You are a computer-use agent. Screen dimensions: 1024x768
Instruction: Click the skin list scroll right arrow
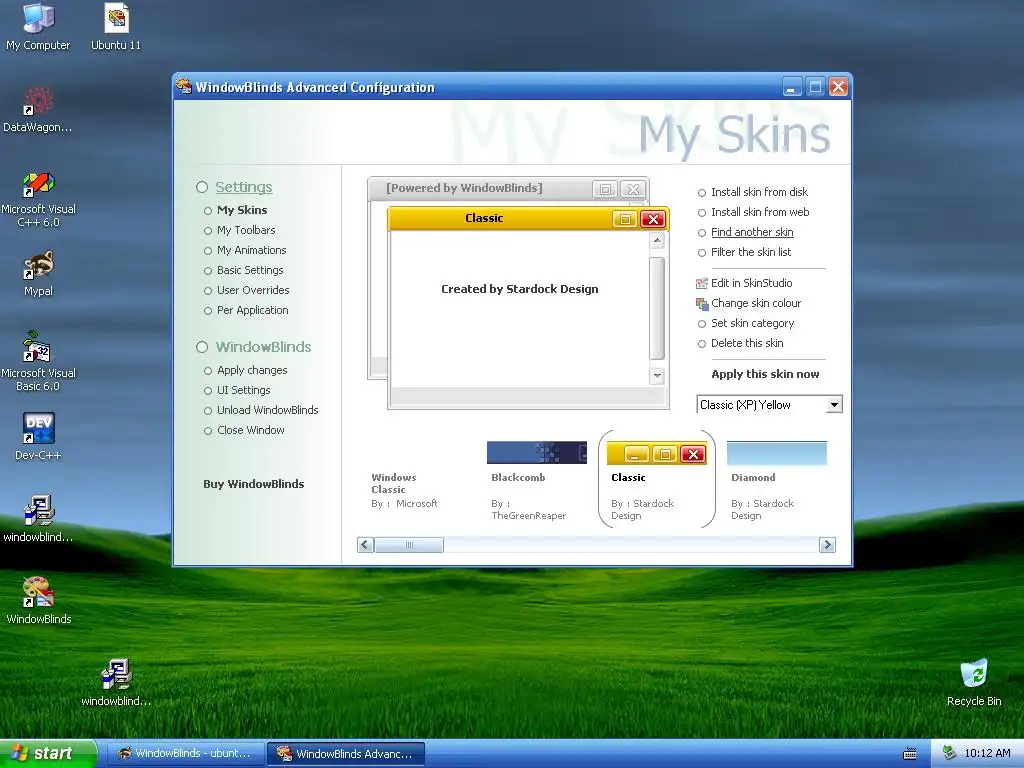point(827,545)
